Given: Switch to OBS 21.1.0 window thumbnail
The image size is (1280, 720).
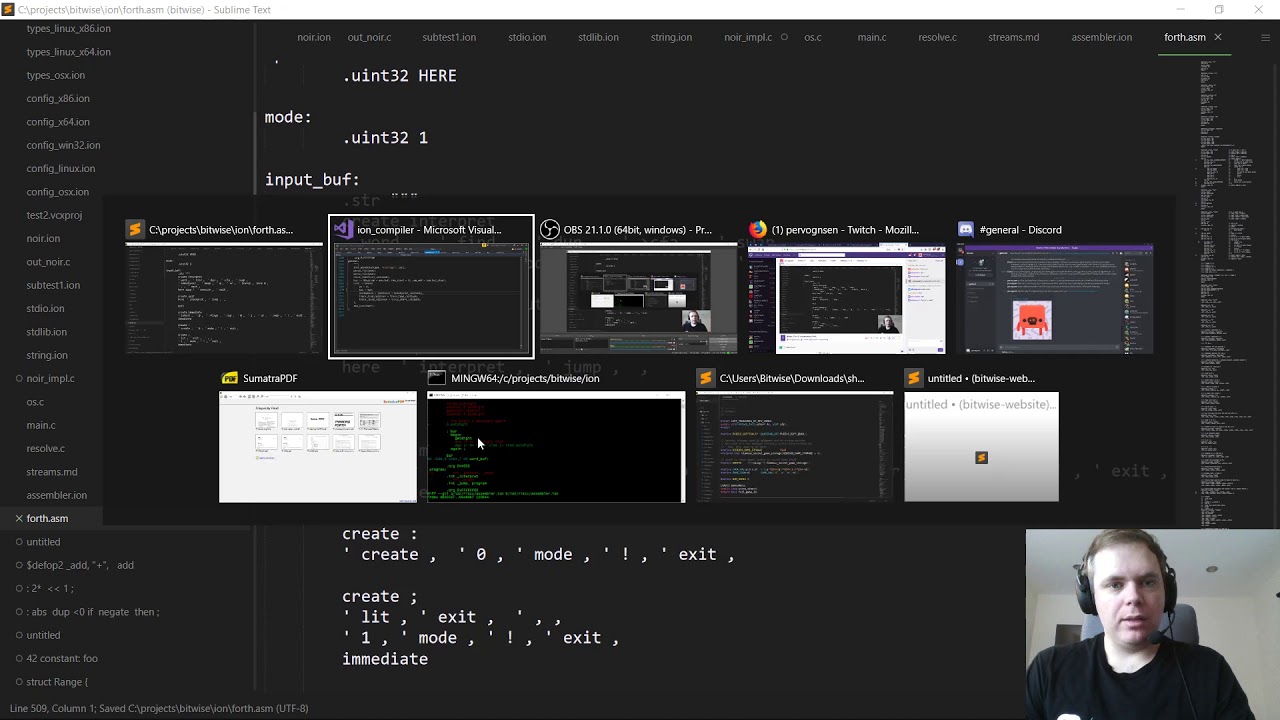Looking at the screenshot, I should click(638, 299).
